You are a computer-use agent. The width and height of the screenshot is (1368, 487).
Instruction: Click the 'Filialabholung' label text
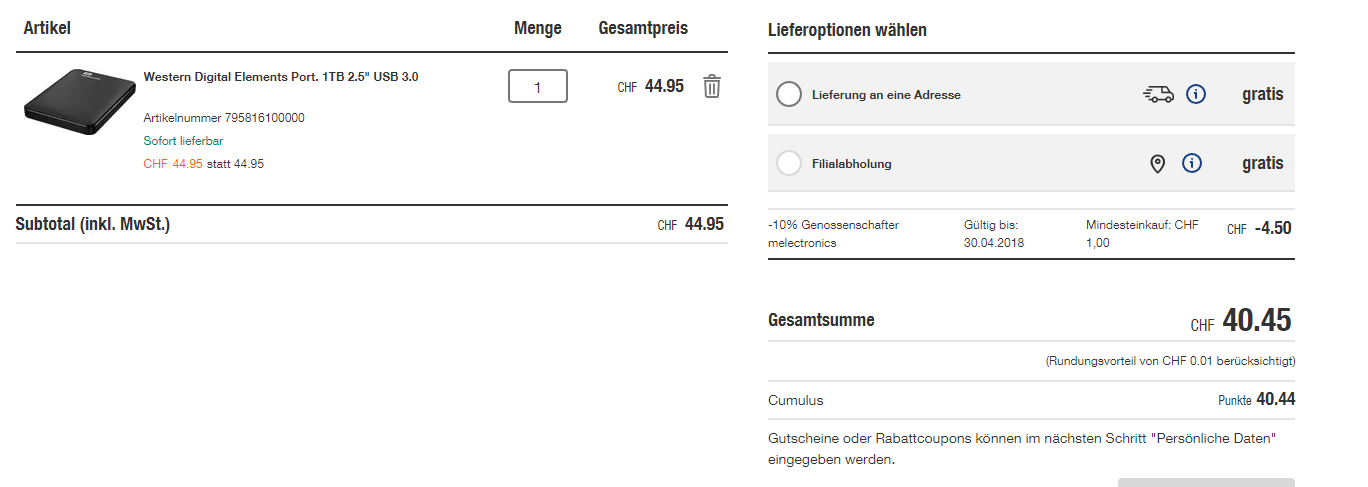click(851, 164)
